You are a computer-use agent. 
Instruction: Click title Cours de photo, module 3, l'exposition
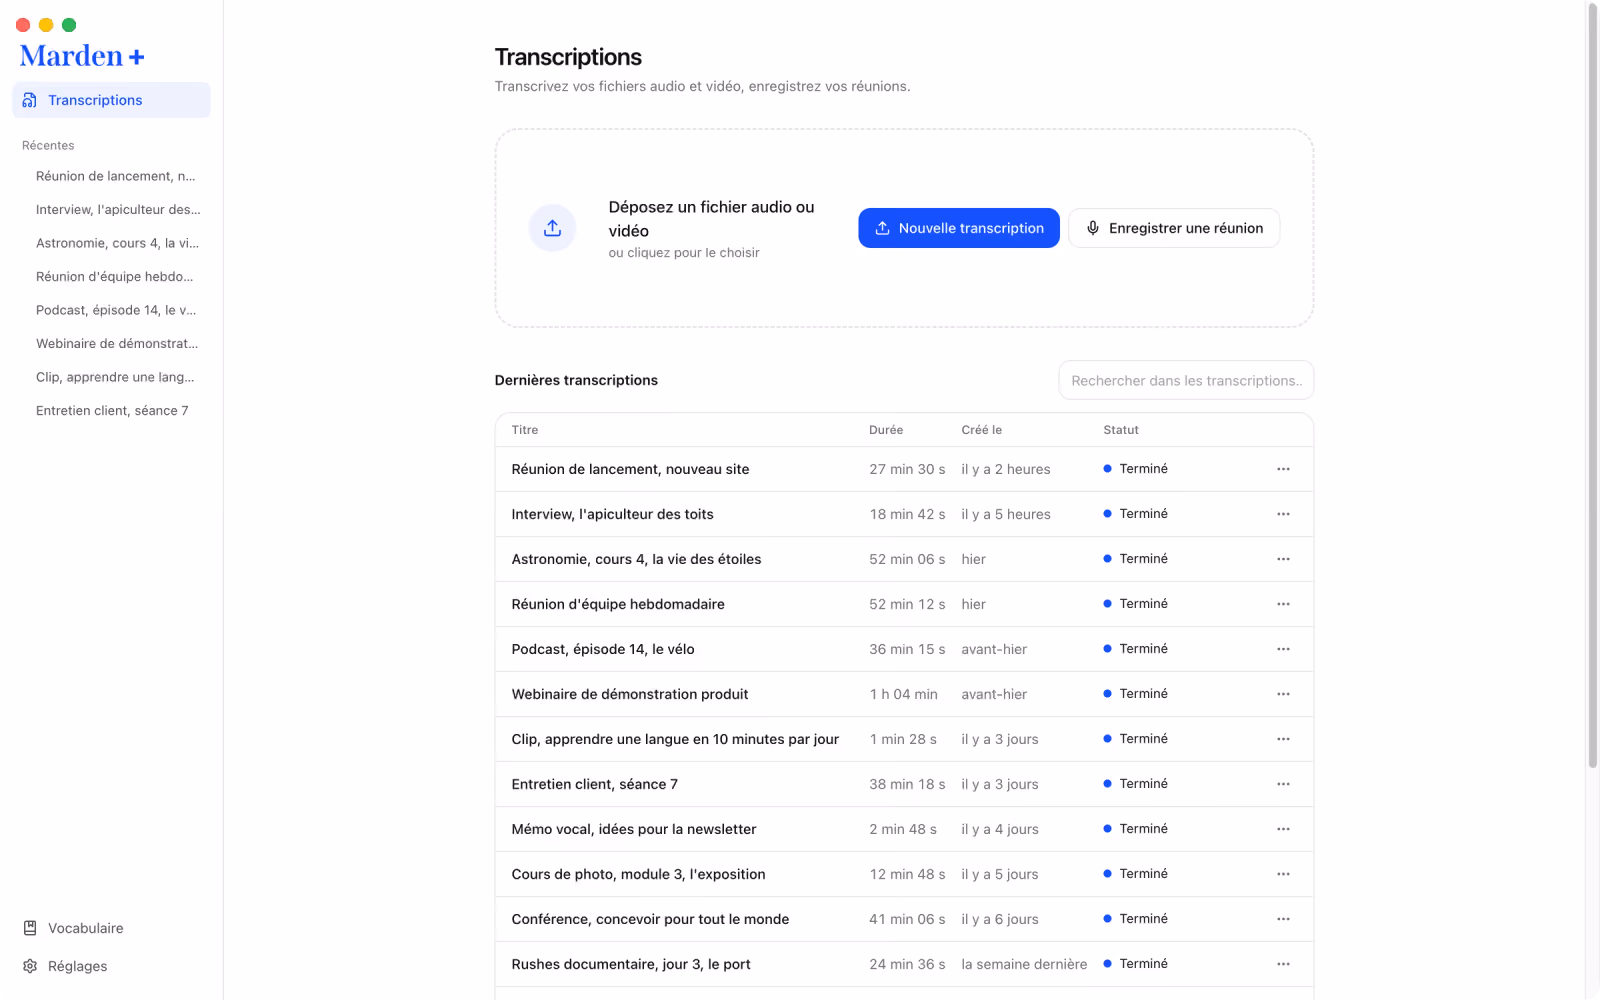click(x=638, y=874)
